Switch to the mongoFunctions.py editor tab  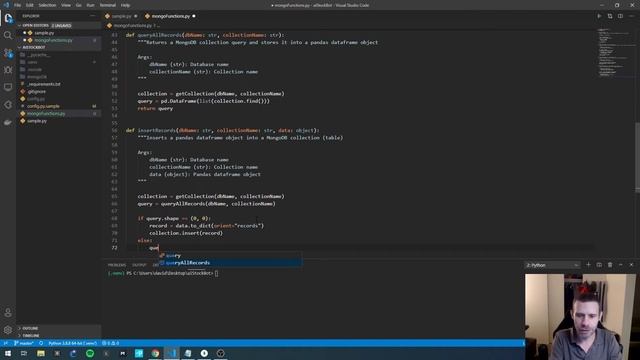pos(170,16)
